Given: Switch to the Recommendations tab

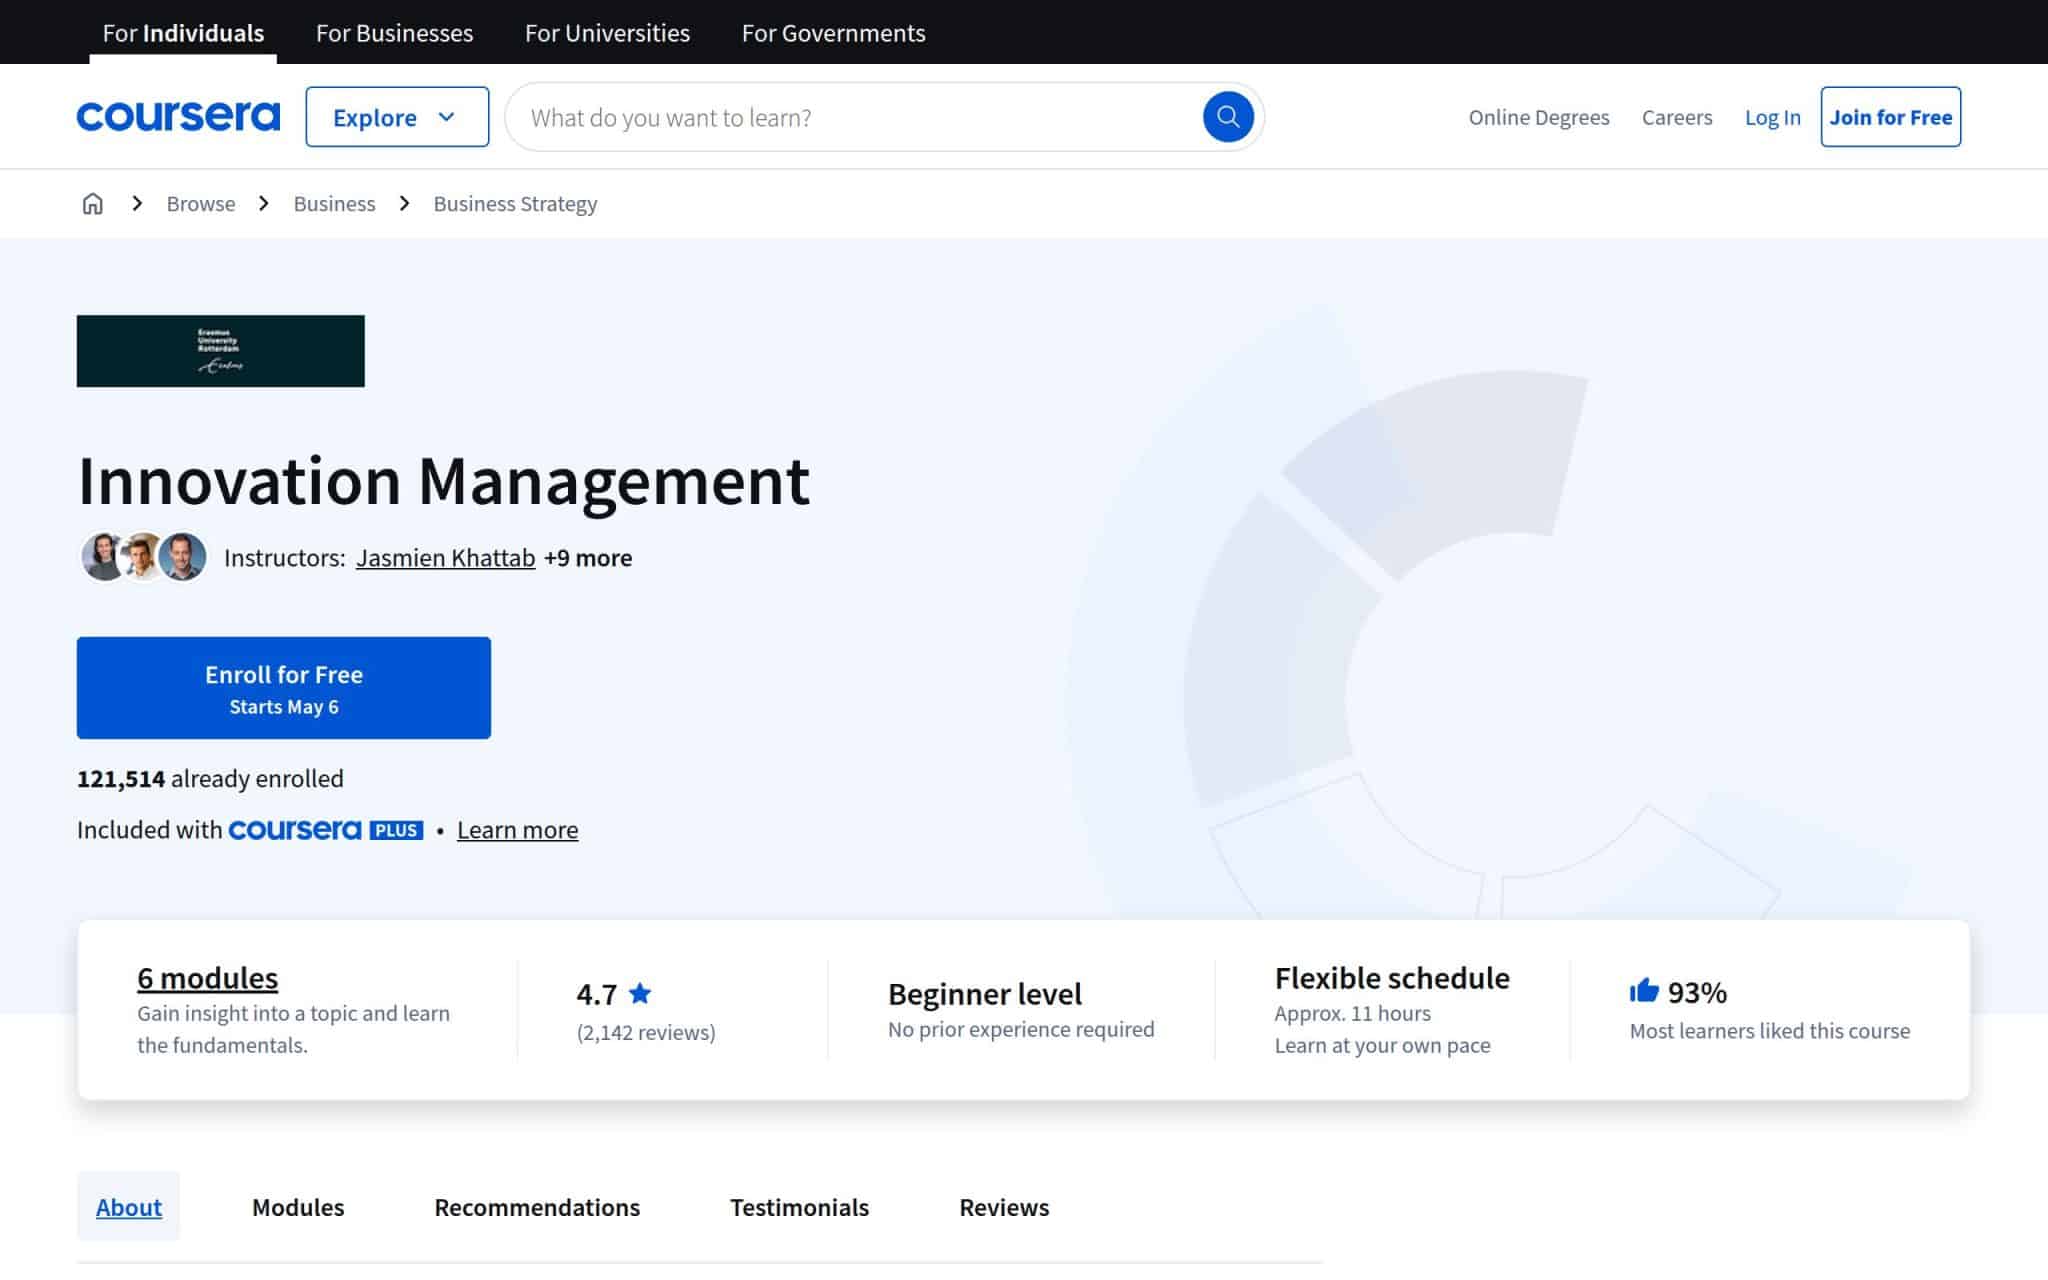Looking at the screenshot, I should [537, 1207].
